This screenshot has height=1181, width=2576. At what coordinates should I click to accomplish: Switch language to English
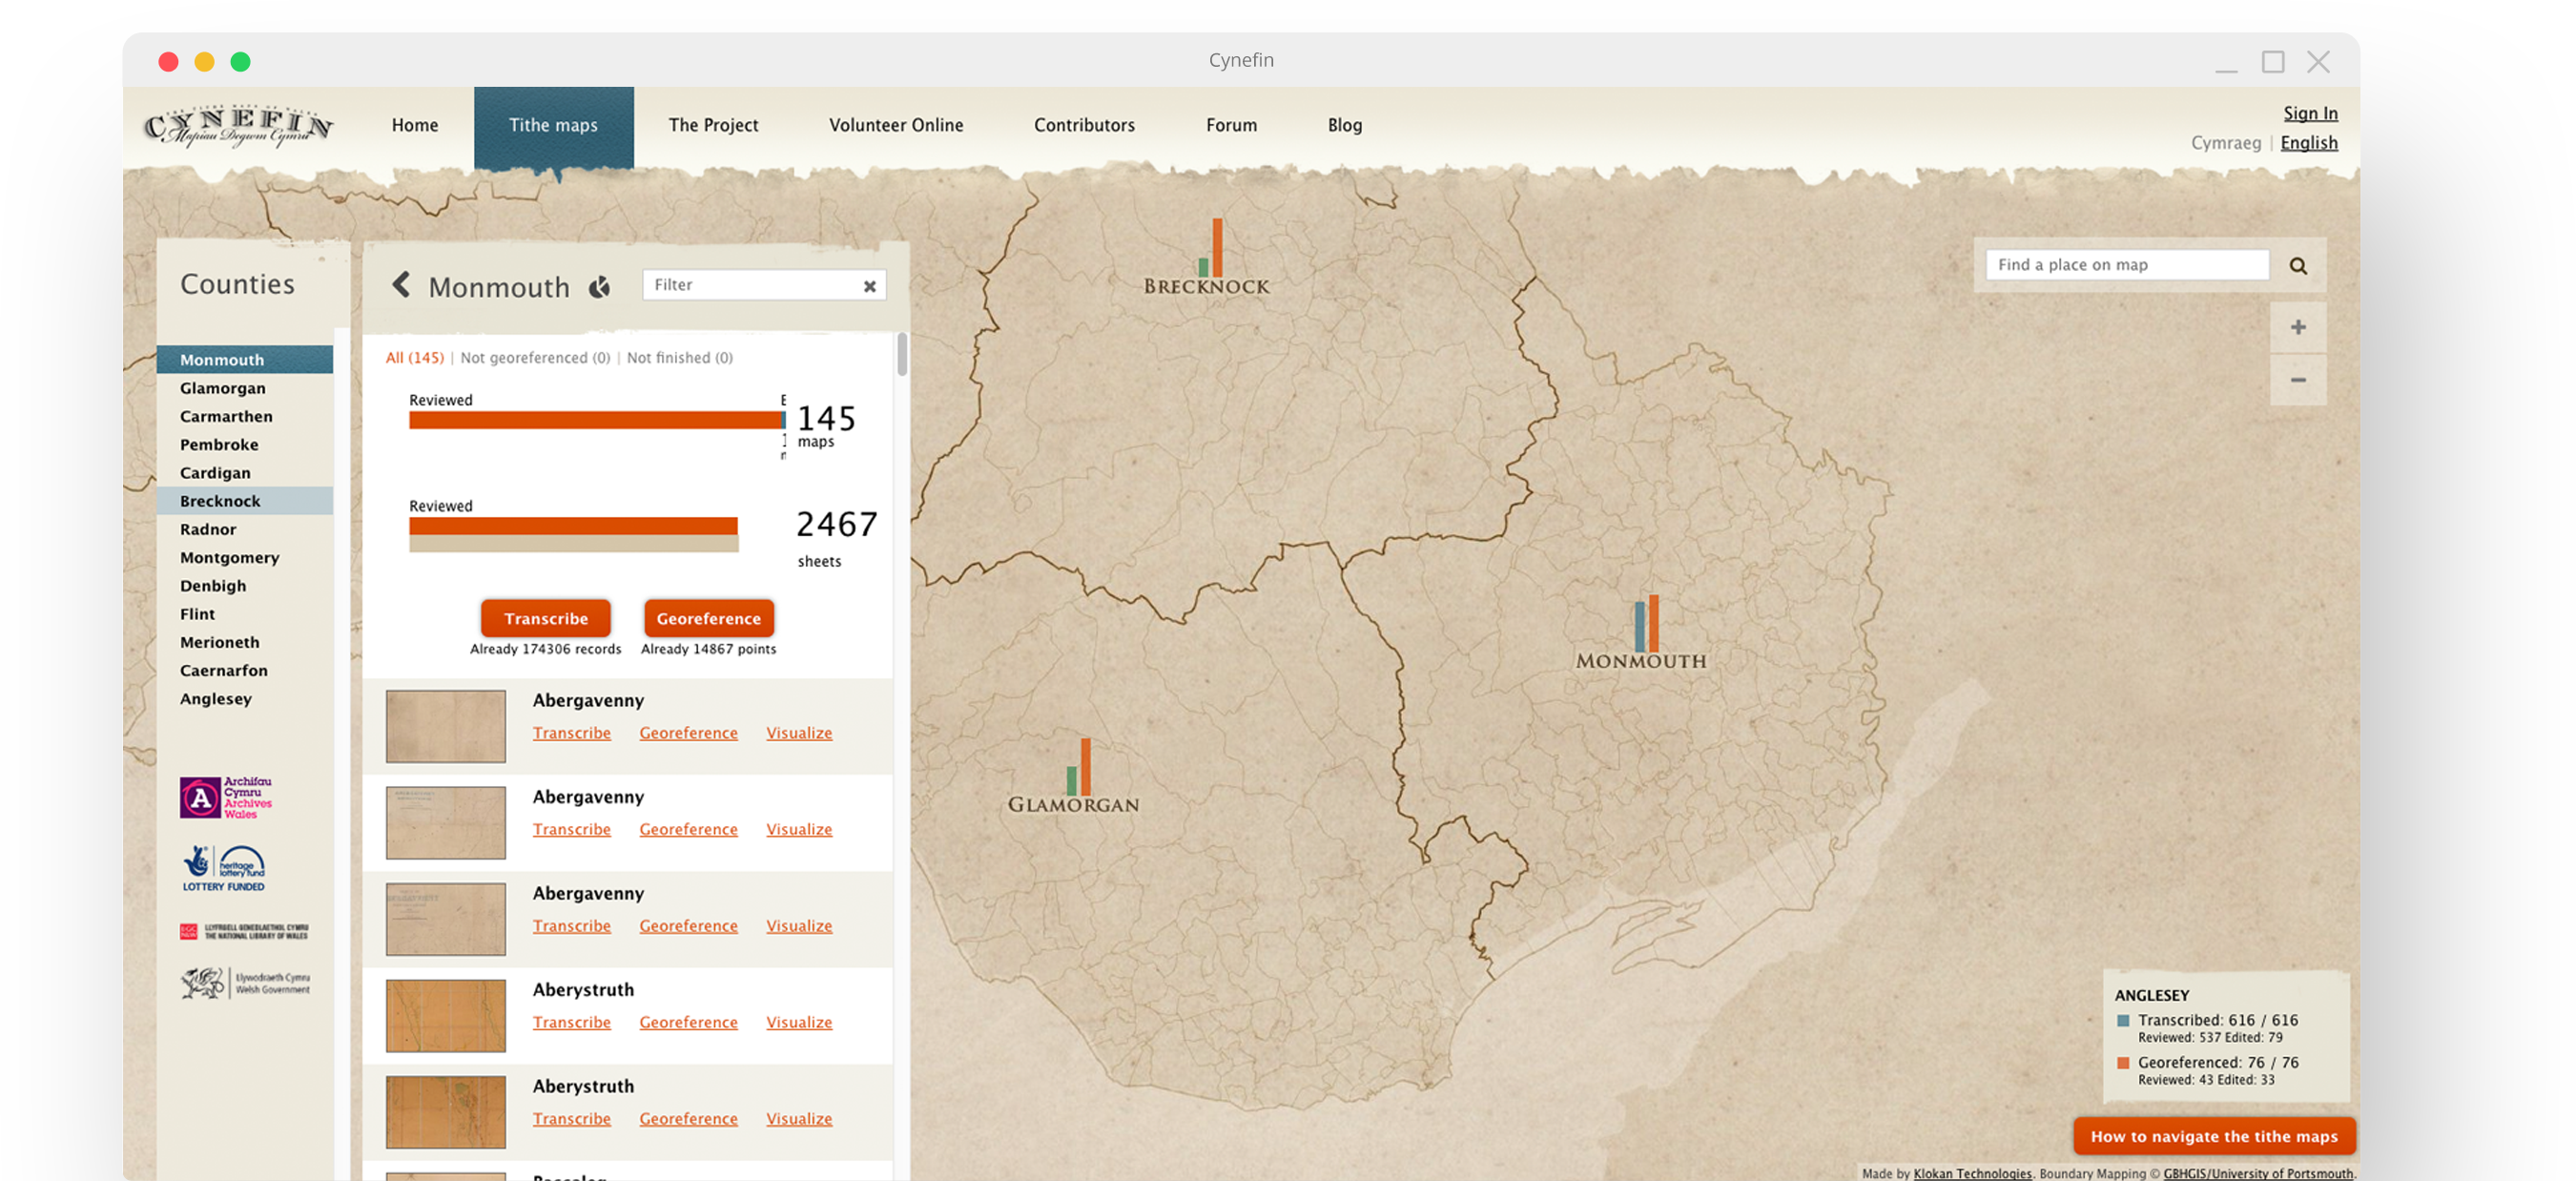[2309, 143]
